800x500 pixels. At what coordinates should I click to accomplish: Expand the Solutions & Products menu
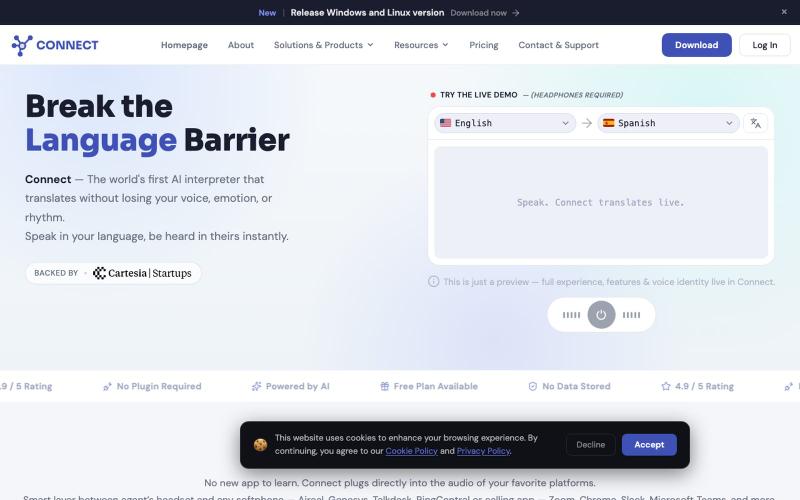[x=323, y=45]
